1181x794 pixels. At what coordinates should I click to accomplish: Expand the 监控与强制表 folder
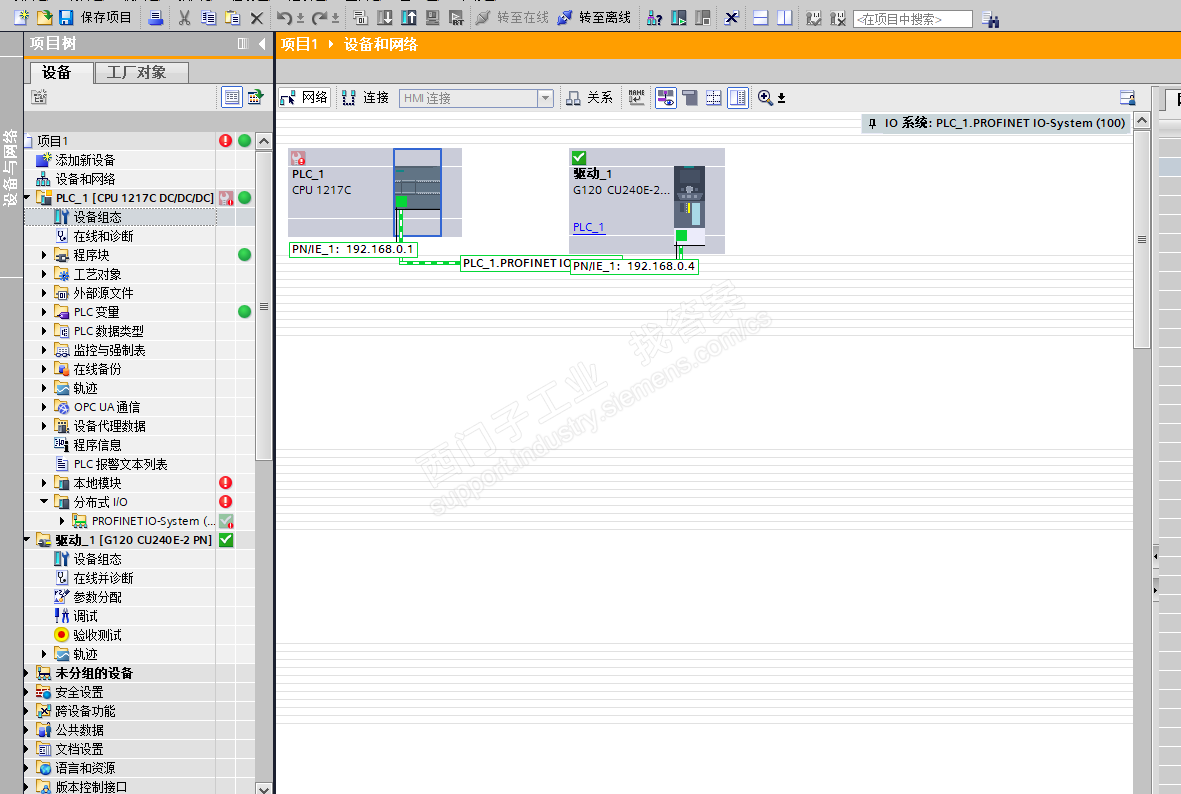pos(44,350)
